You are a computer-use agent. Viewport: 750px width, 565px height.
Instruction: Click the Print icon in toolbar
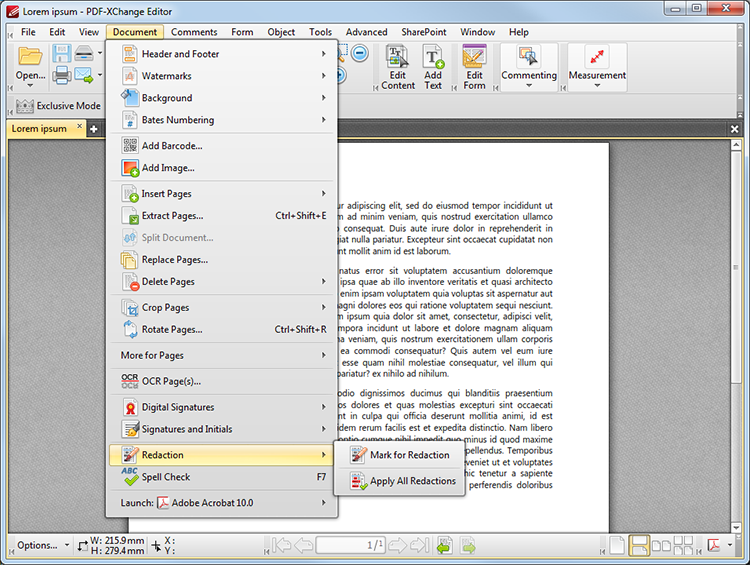(x=61, y=76)
